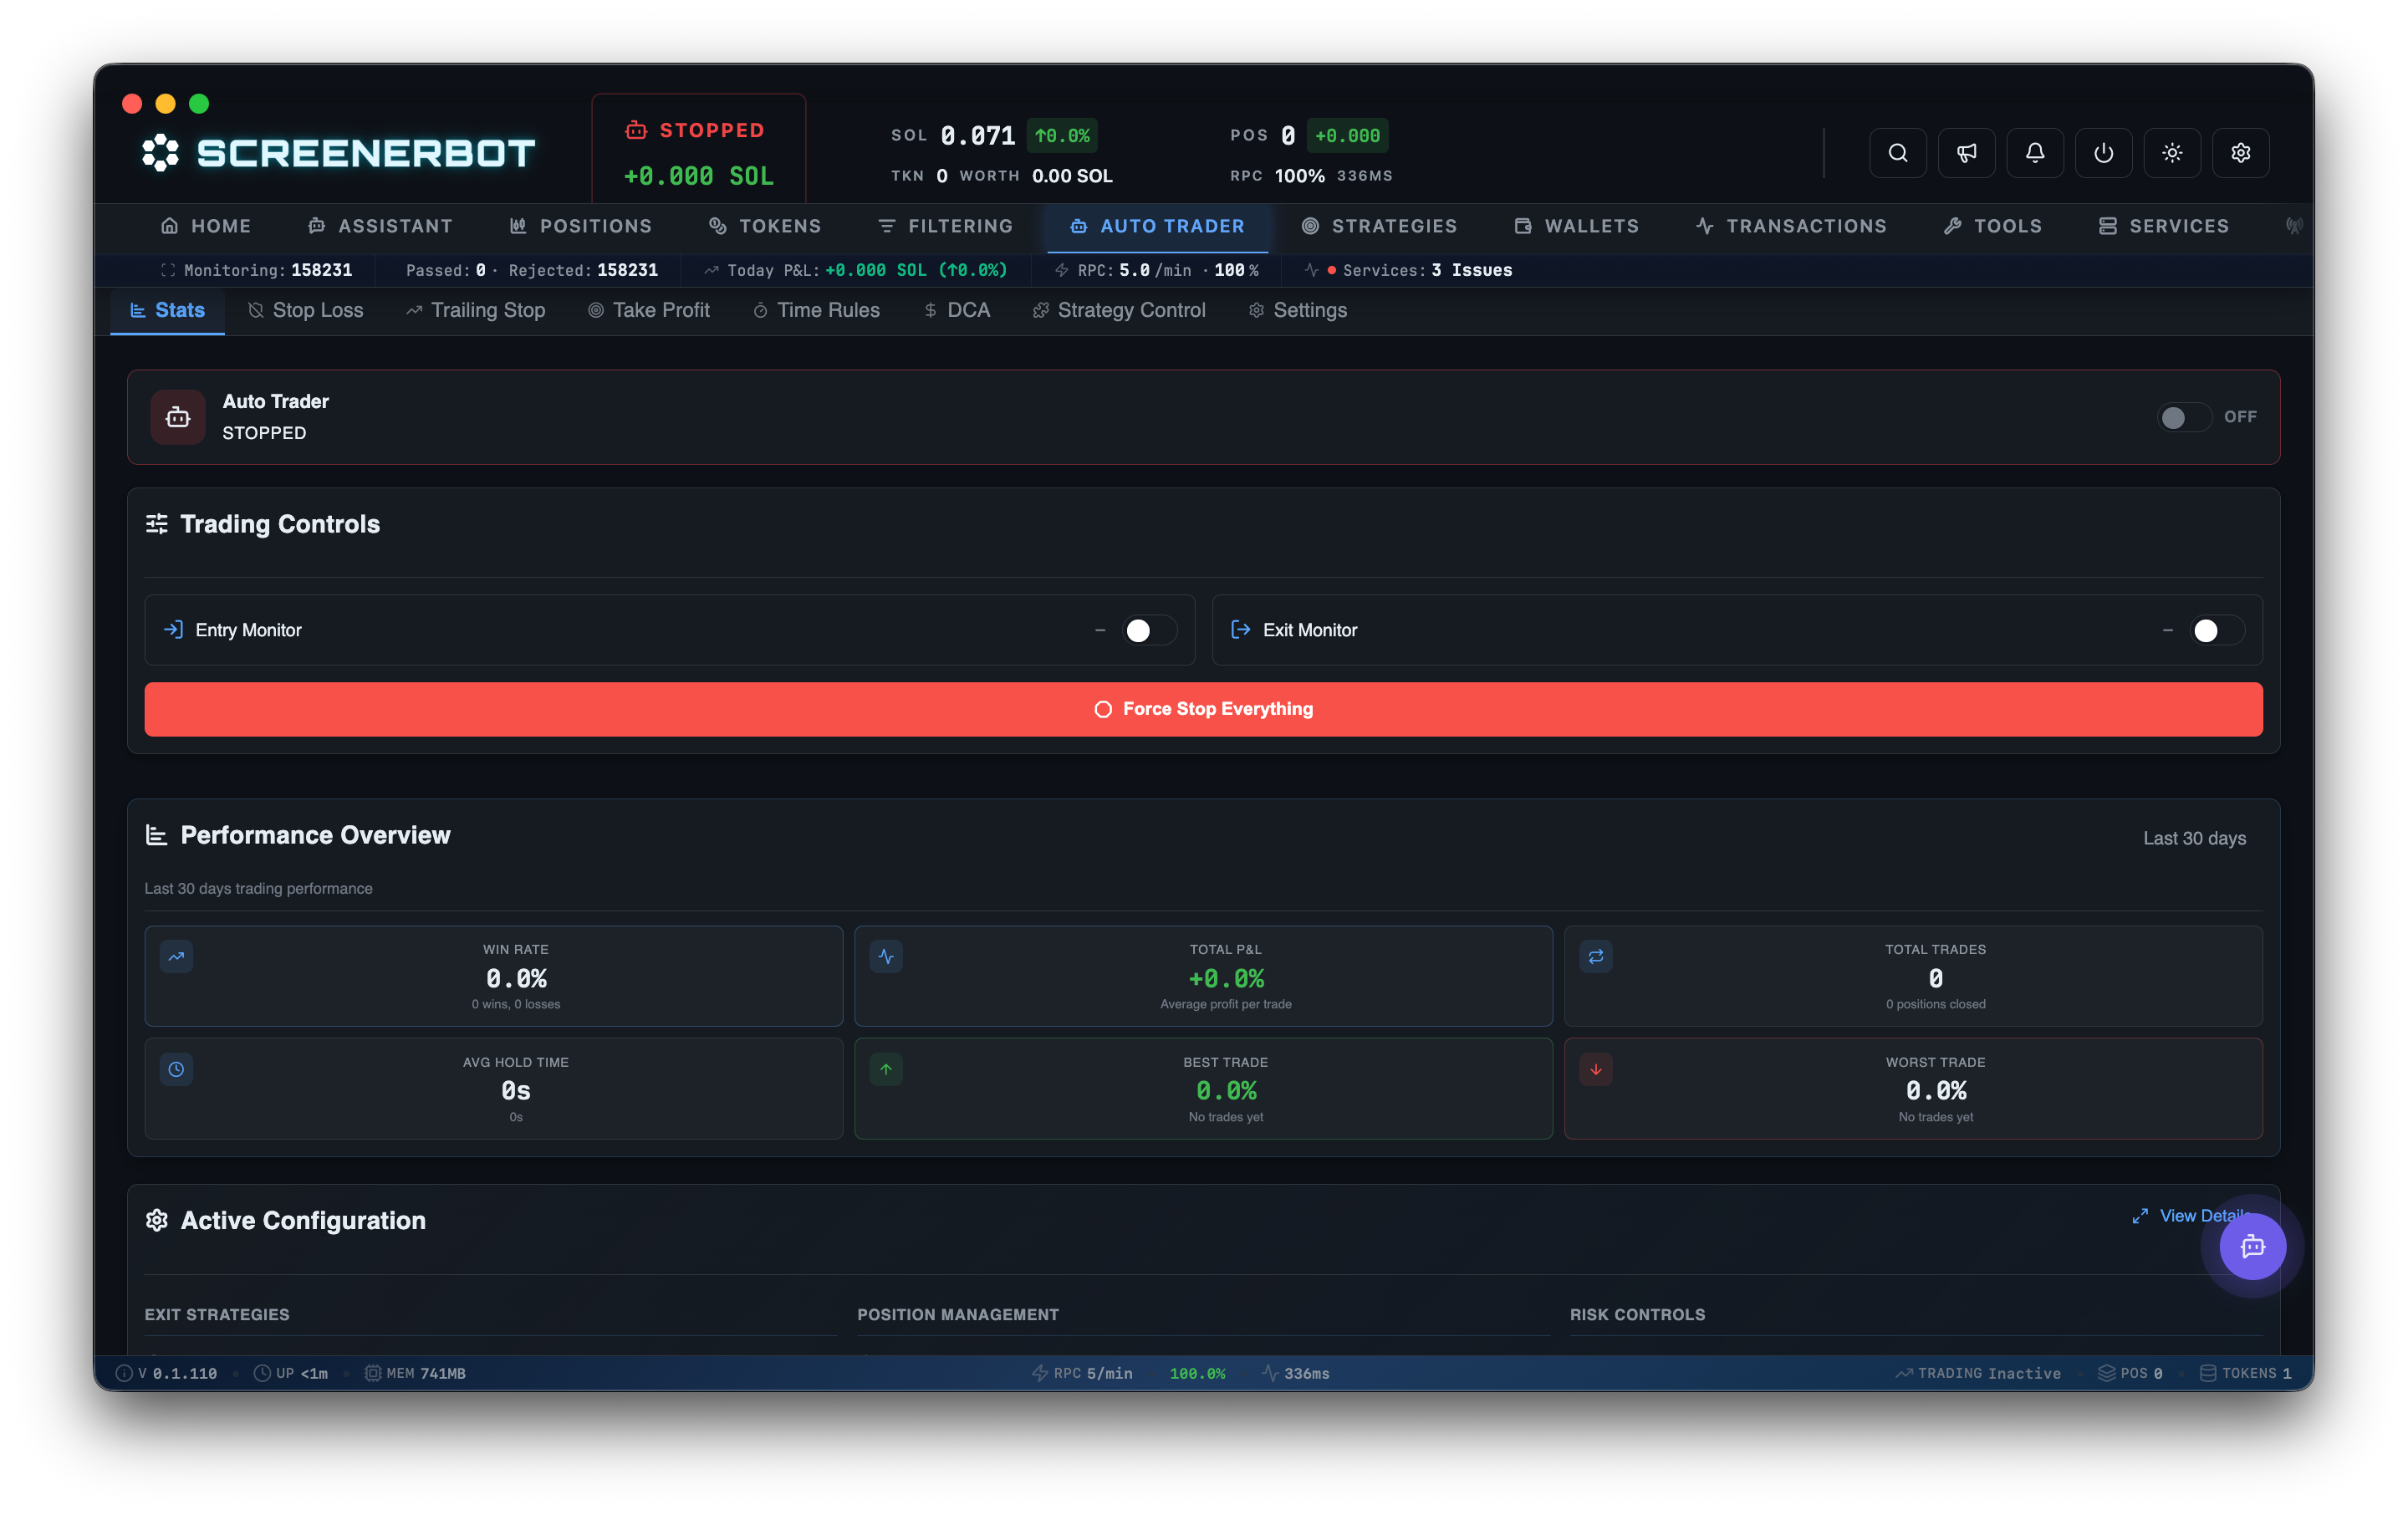This screenshot has width=2408, height=1515.
Task: Open the Last 30 days selector
Action: coord(2194,838)
